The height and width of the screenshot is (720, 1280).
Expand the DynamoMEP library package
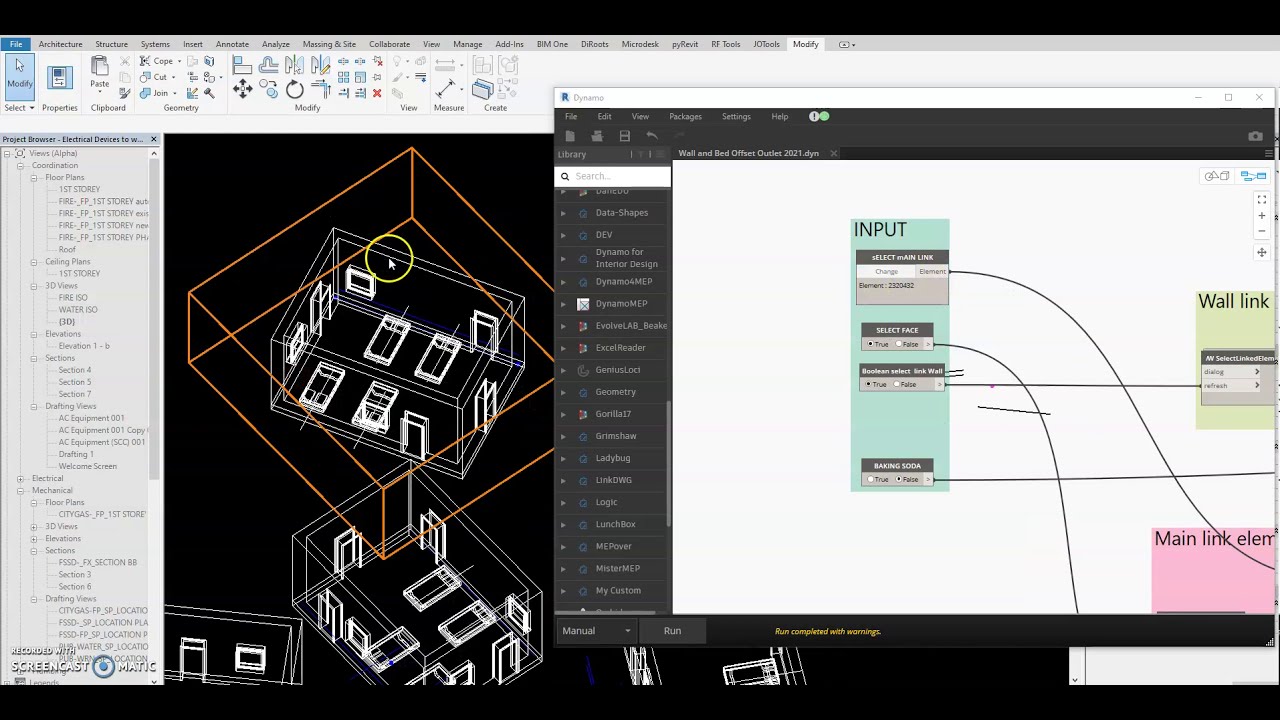(x=563, y=304)
